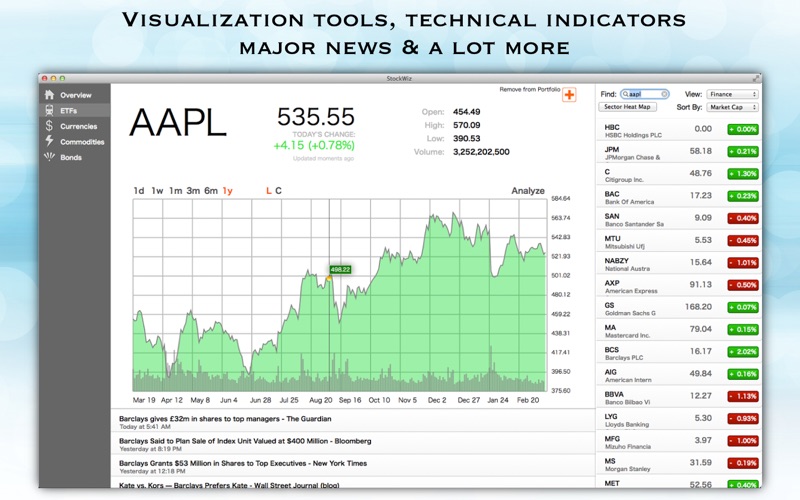Image resolution: width=800 pixels, height=500 pixels.
Task: Open the View dropdown set to Finance
Action: [732, 94]
